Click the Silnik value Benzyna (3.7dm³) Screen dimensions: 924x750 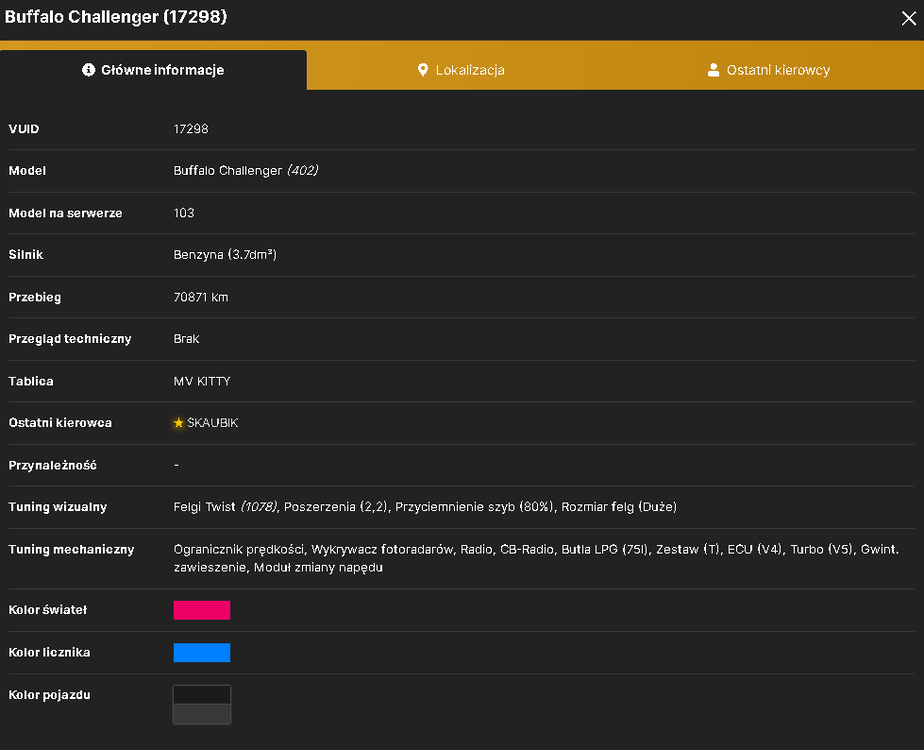[225, 255]
